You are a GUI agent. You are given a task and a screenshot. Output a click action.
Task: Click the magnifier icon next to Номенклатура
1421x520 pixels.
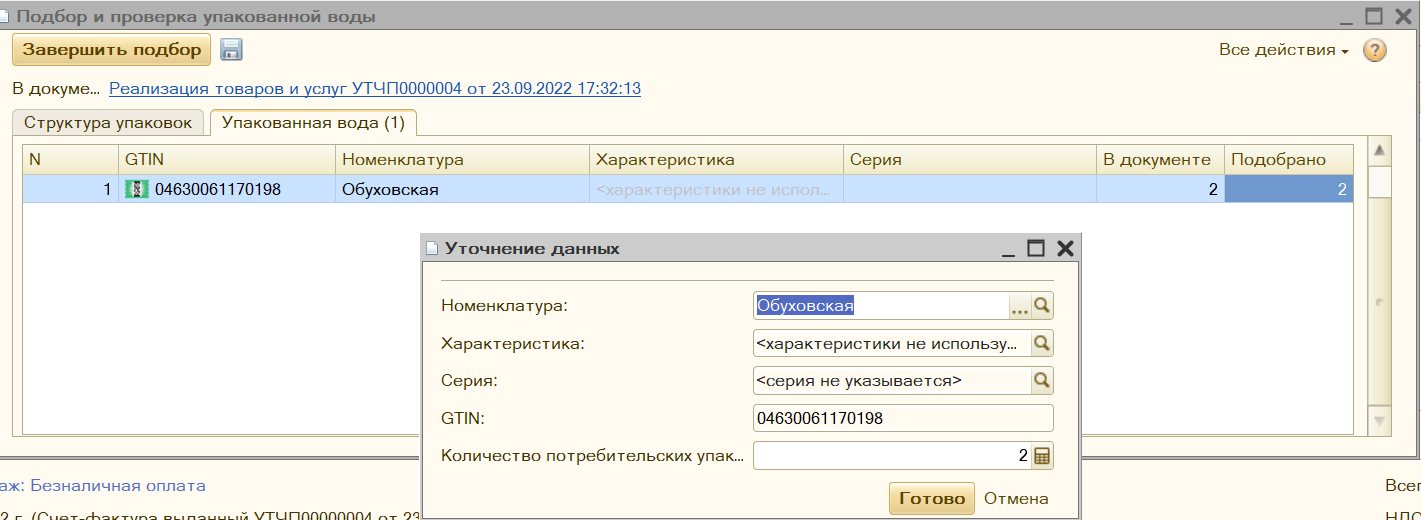[1042, 306]
